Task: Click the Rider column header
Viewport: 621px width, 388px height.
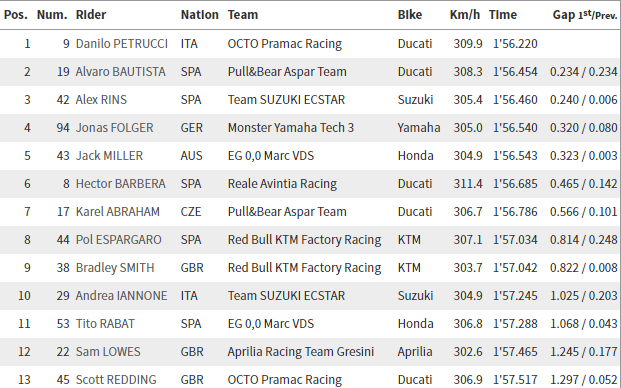Action: (91, 15)
